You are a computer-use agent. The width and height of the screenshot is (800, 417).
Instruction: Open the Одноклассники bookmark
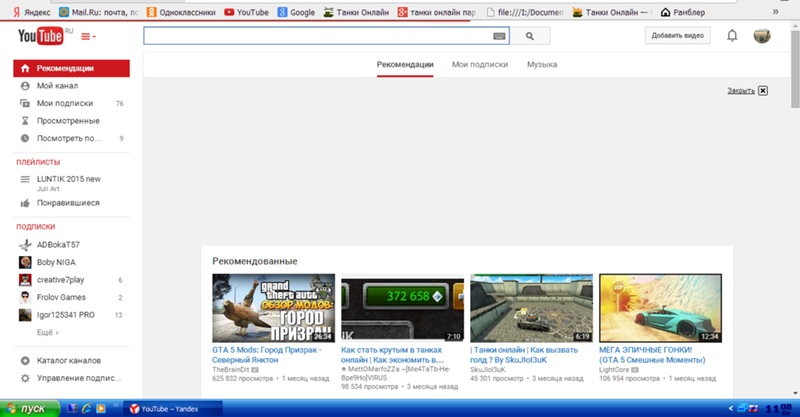tap(181, 12)
